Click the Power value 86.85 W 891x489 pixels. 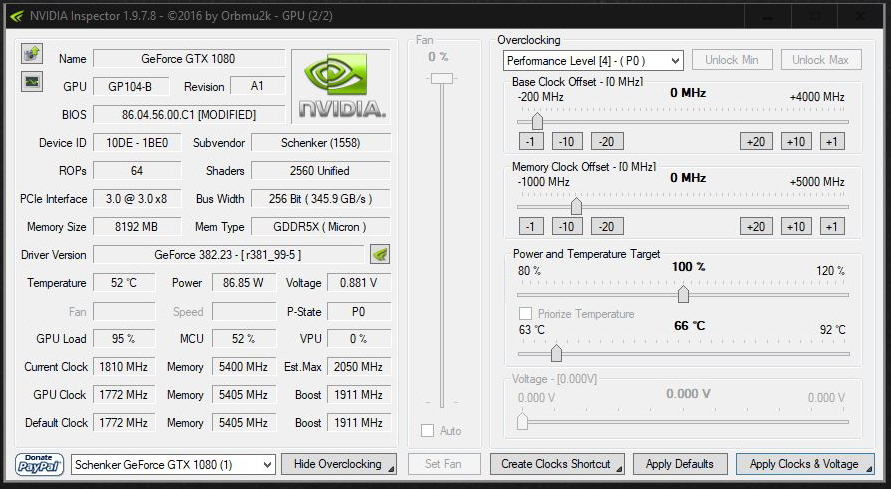(244, 283)
